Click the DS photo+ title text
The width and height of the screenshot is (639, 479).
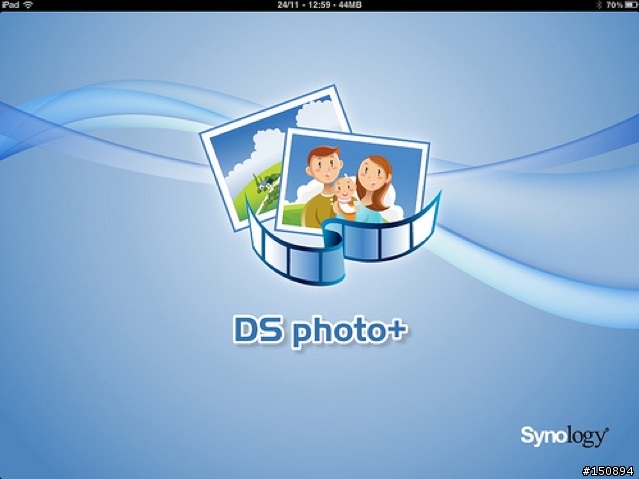click(320, 331)
